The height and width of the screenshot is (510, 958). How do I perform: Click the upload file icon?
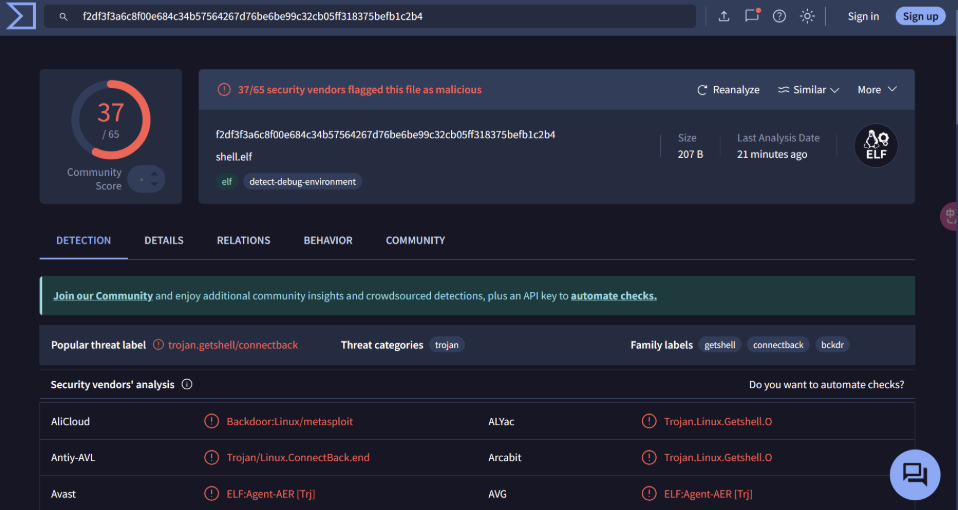(724, 16)
